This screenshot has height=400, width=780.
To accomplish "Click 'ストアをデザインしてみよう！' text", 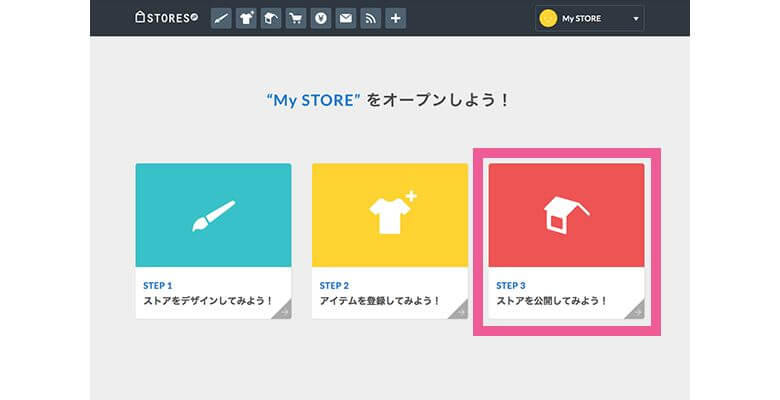I will point(208,300).
